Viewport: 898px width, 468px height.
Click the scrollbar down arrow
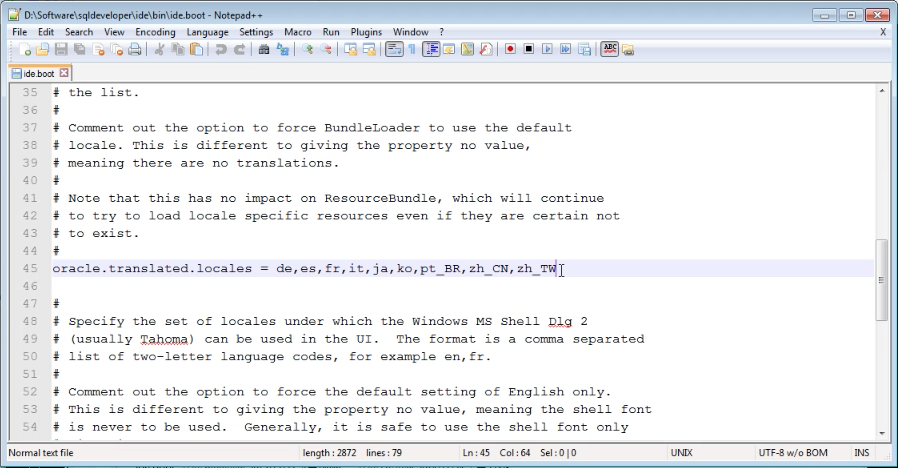click(882, 434)
